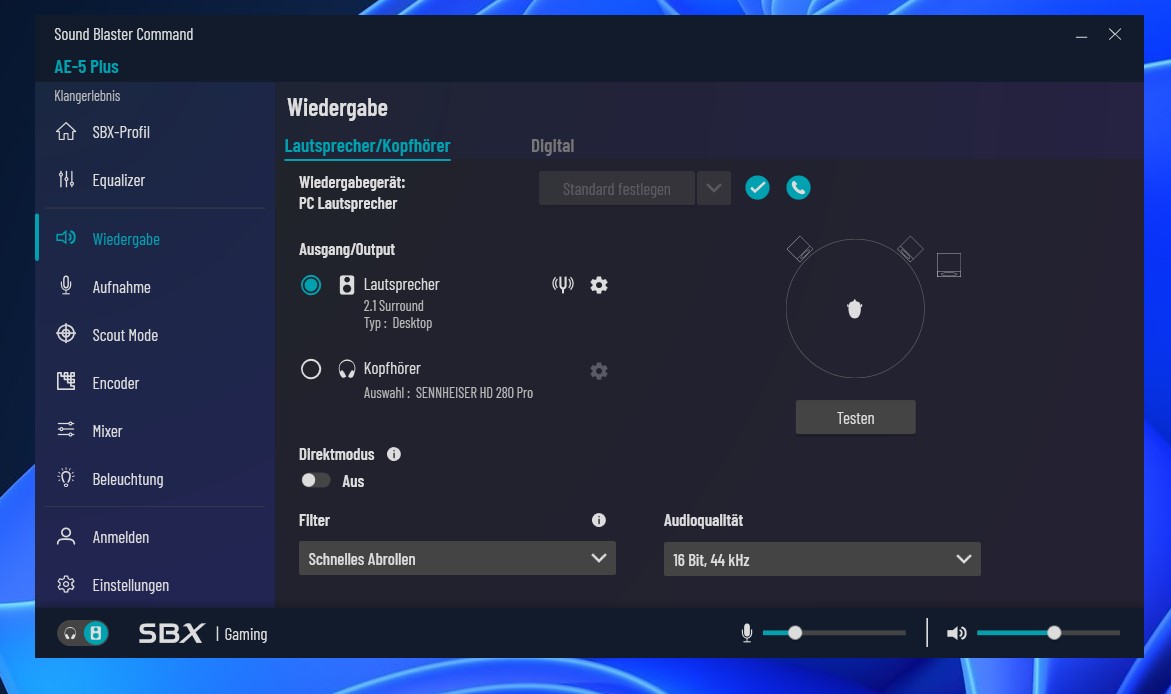Mute microphone via bottom bar mic icon
The image size is (1171, 694).
746,633
